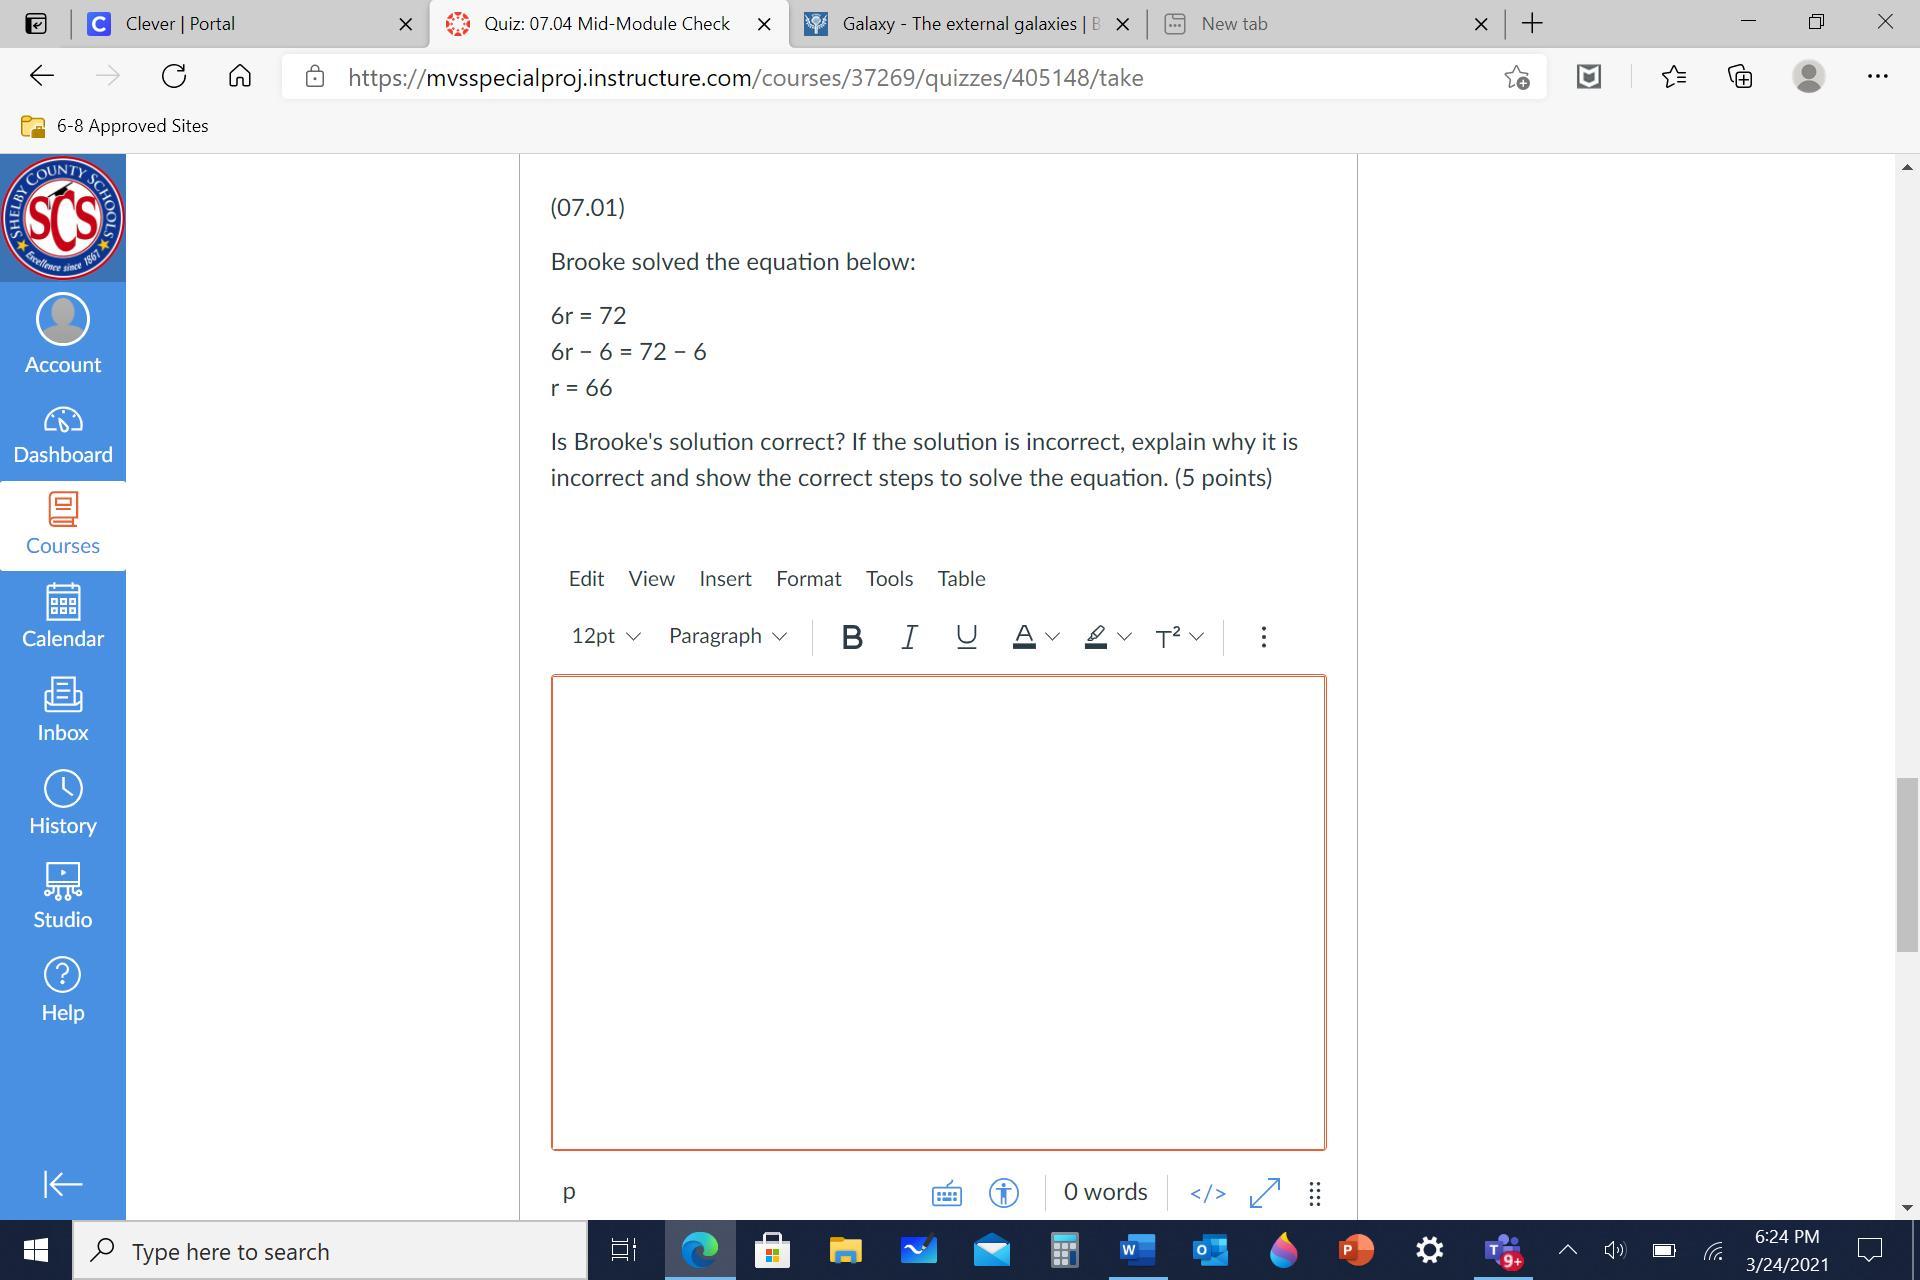Image resolution: width=1920 pixels, height=1280 pixels.
Task: Open Studio from the Canvas sidebar
Action: point(62,896)
